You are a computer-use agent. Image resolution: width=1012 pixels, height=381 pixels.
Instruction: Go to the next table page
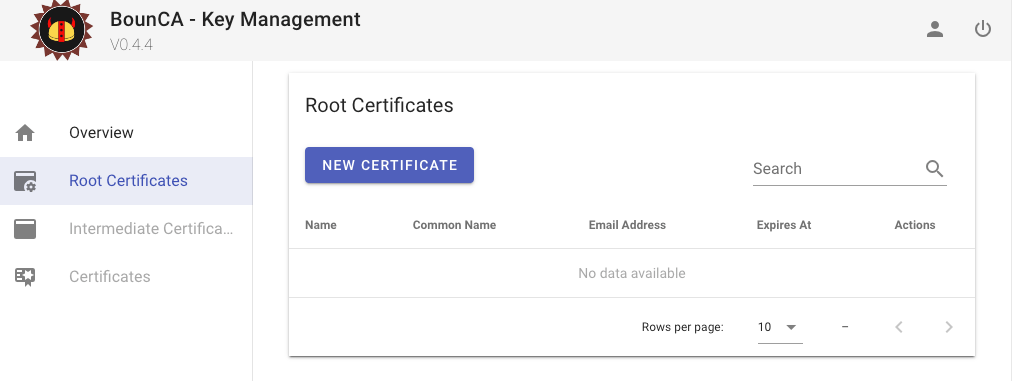[949, 327]
